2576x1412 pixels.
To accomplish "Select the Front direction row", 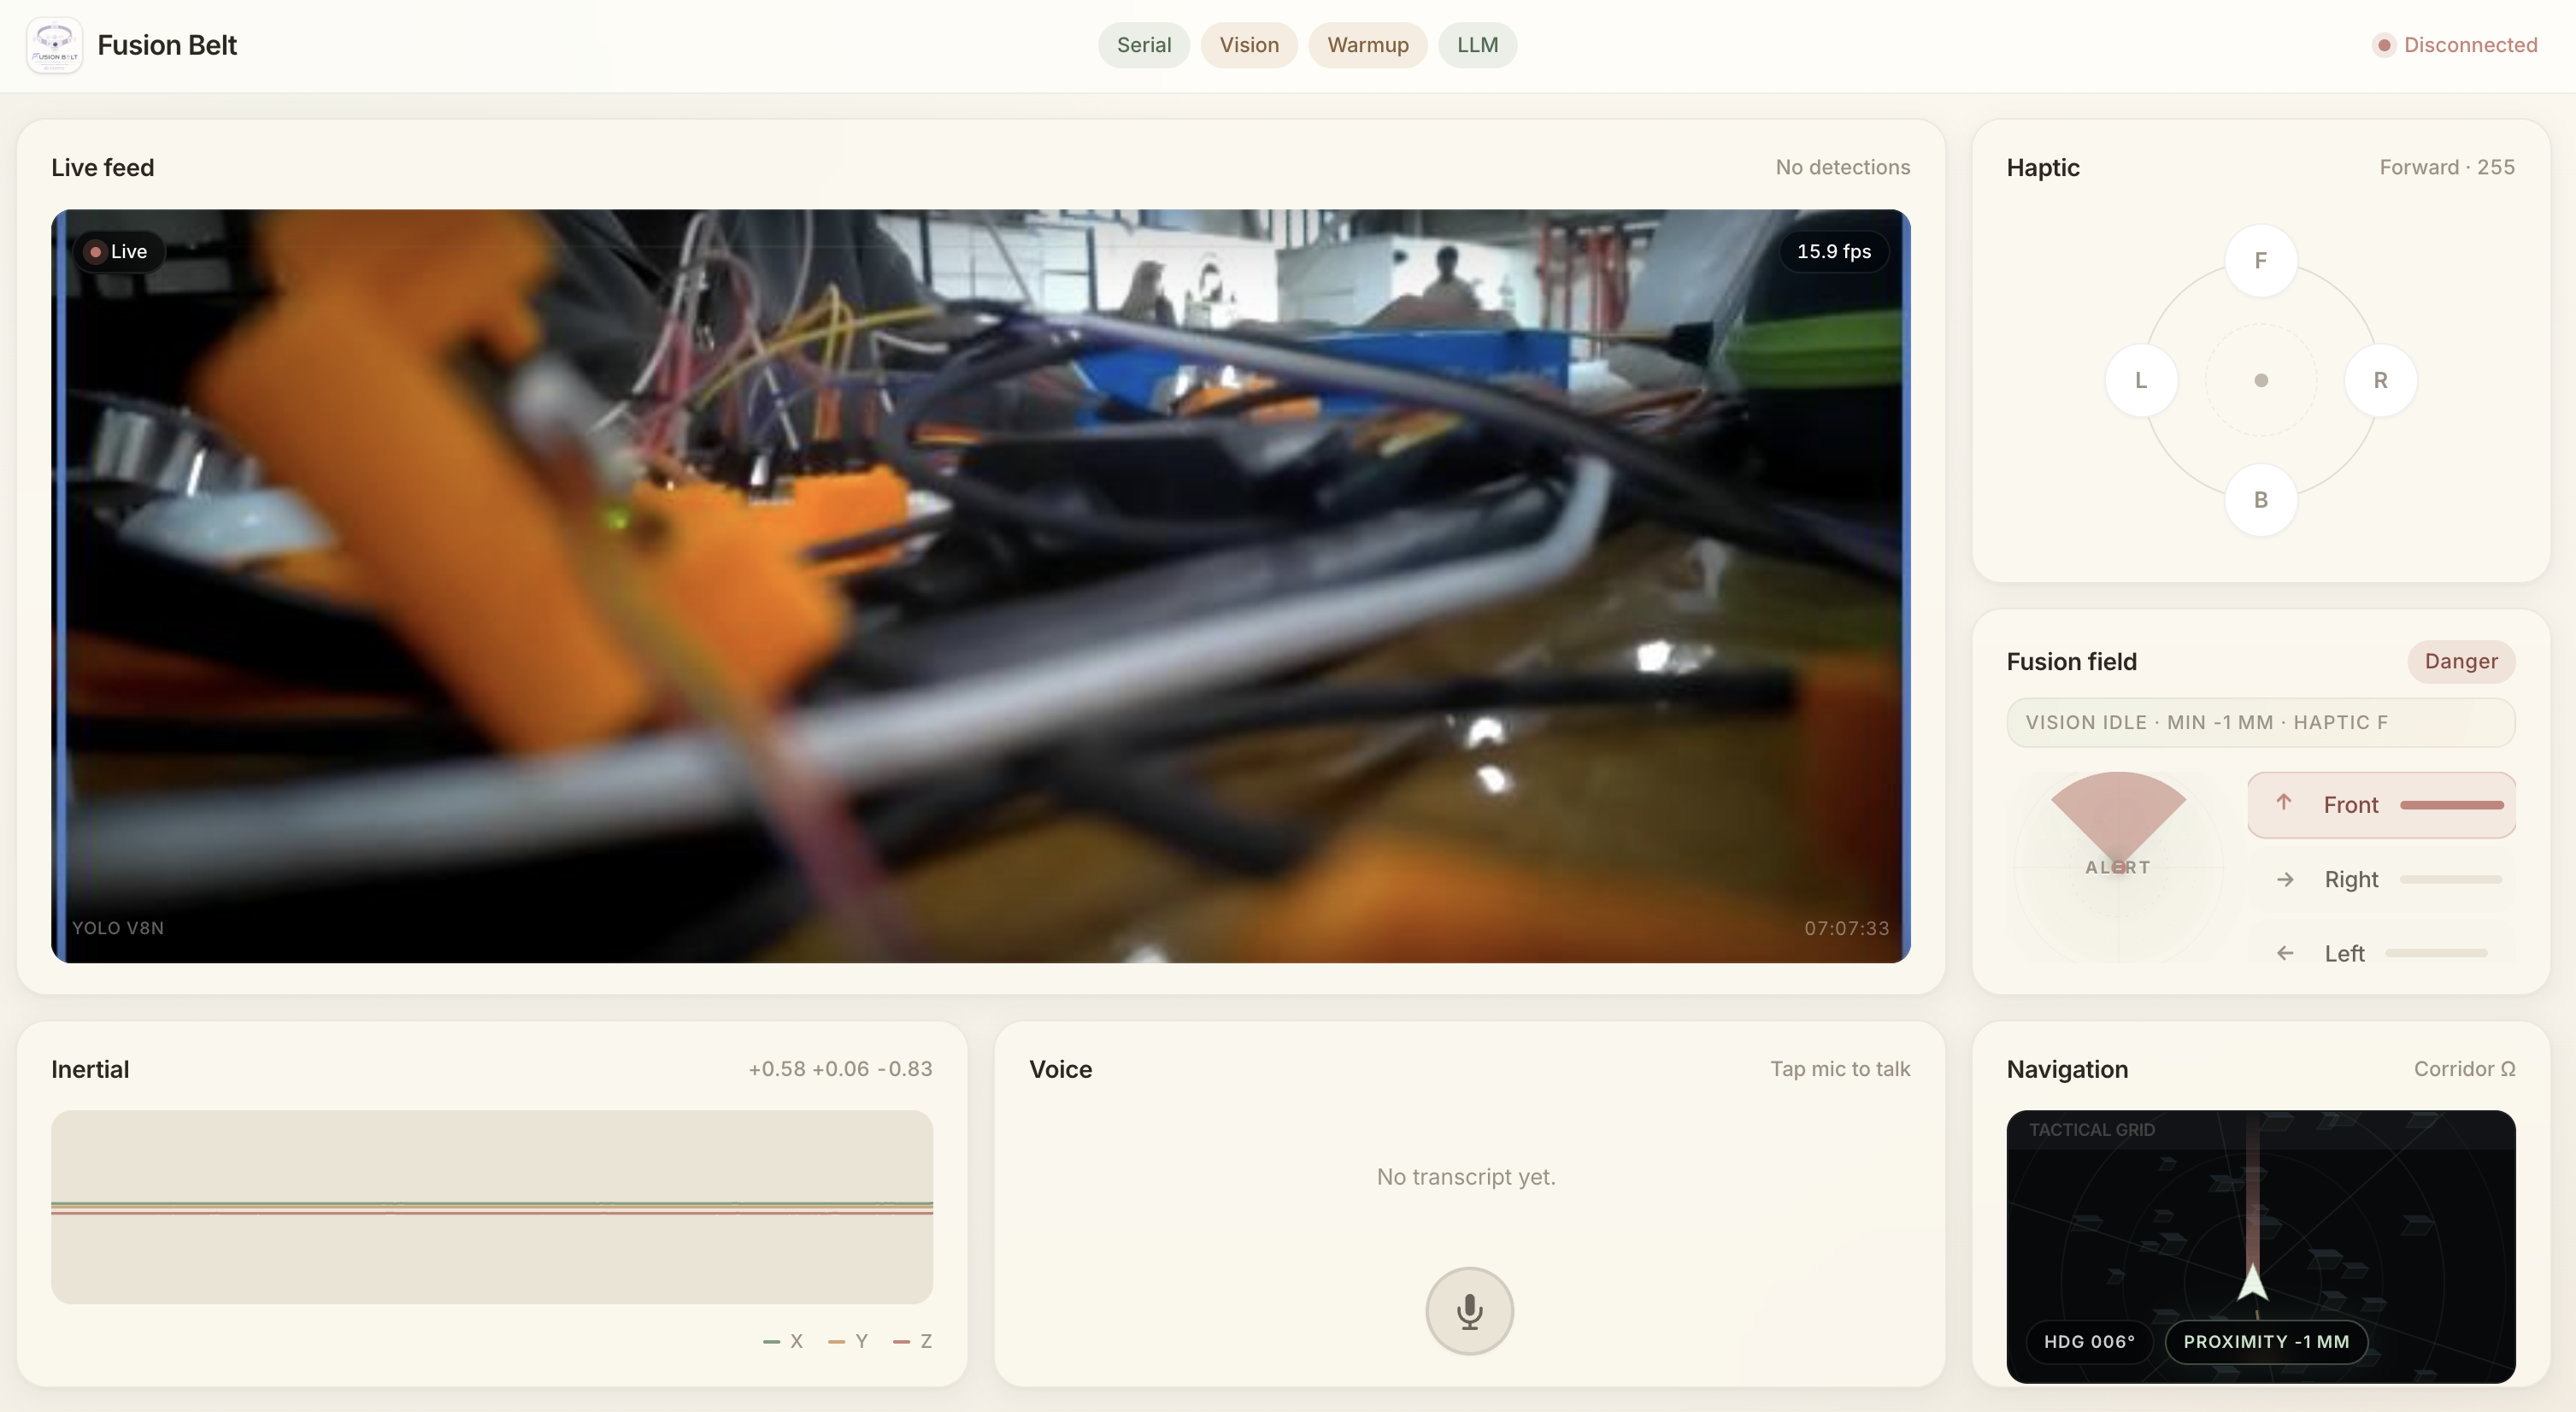I will tap(2380, 805).
